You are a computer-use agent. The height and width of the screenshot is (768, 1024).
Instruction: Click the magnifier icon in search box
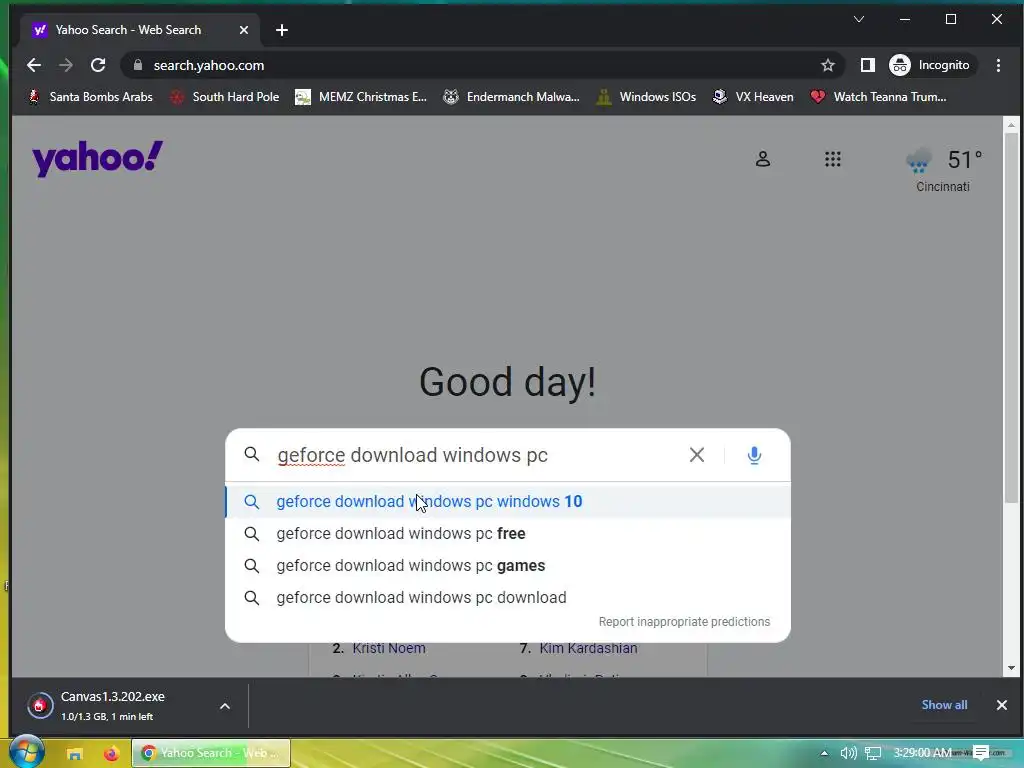pos(251,455)
